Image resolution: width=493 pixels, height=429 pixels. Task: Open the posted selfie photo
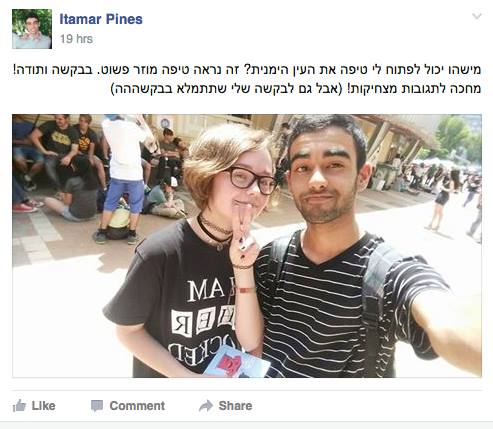(247, 246)
